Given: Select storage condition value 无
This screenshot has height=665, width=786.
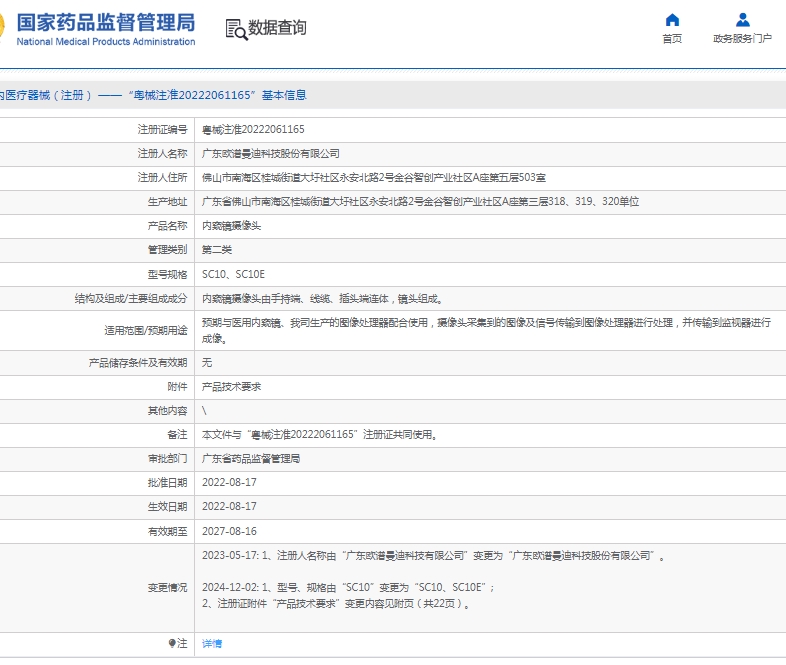Looking at the screenshot, I should point(207,362).
